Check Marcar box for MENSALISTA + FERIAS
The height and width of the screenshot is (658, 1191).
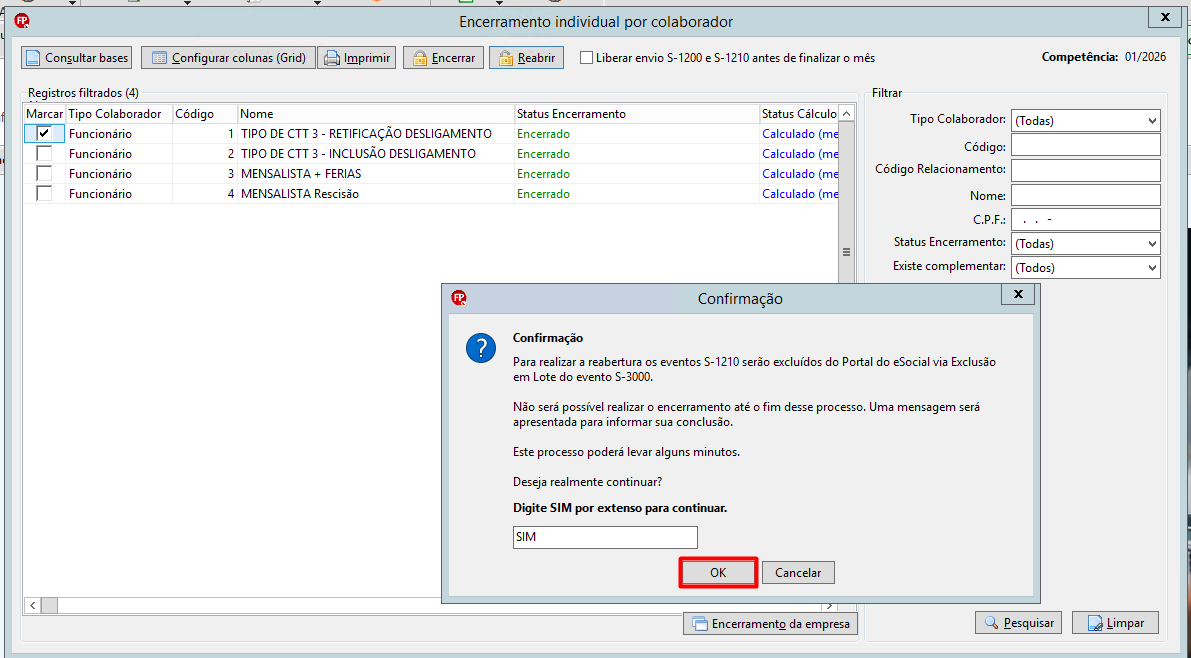point(44,174)
